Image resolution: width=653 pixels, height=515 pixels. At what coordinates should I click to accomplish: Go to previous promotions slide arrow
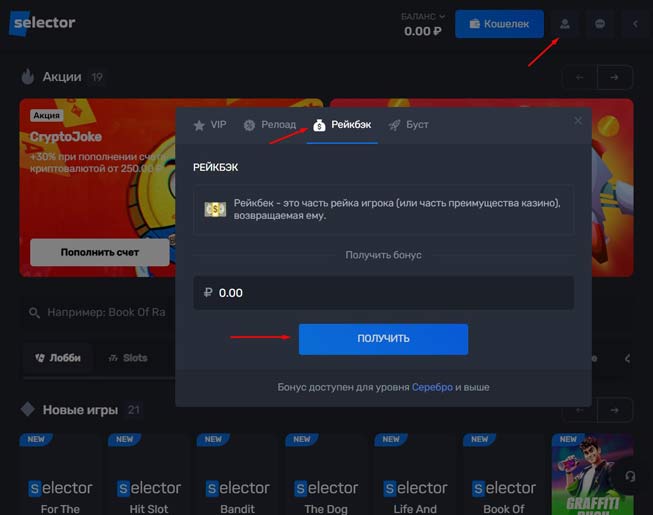coord(579,77)
